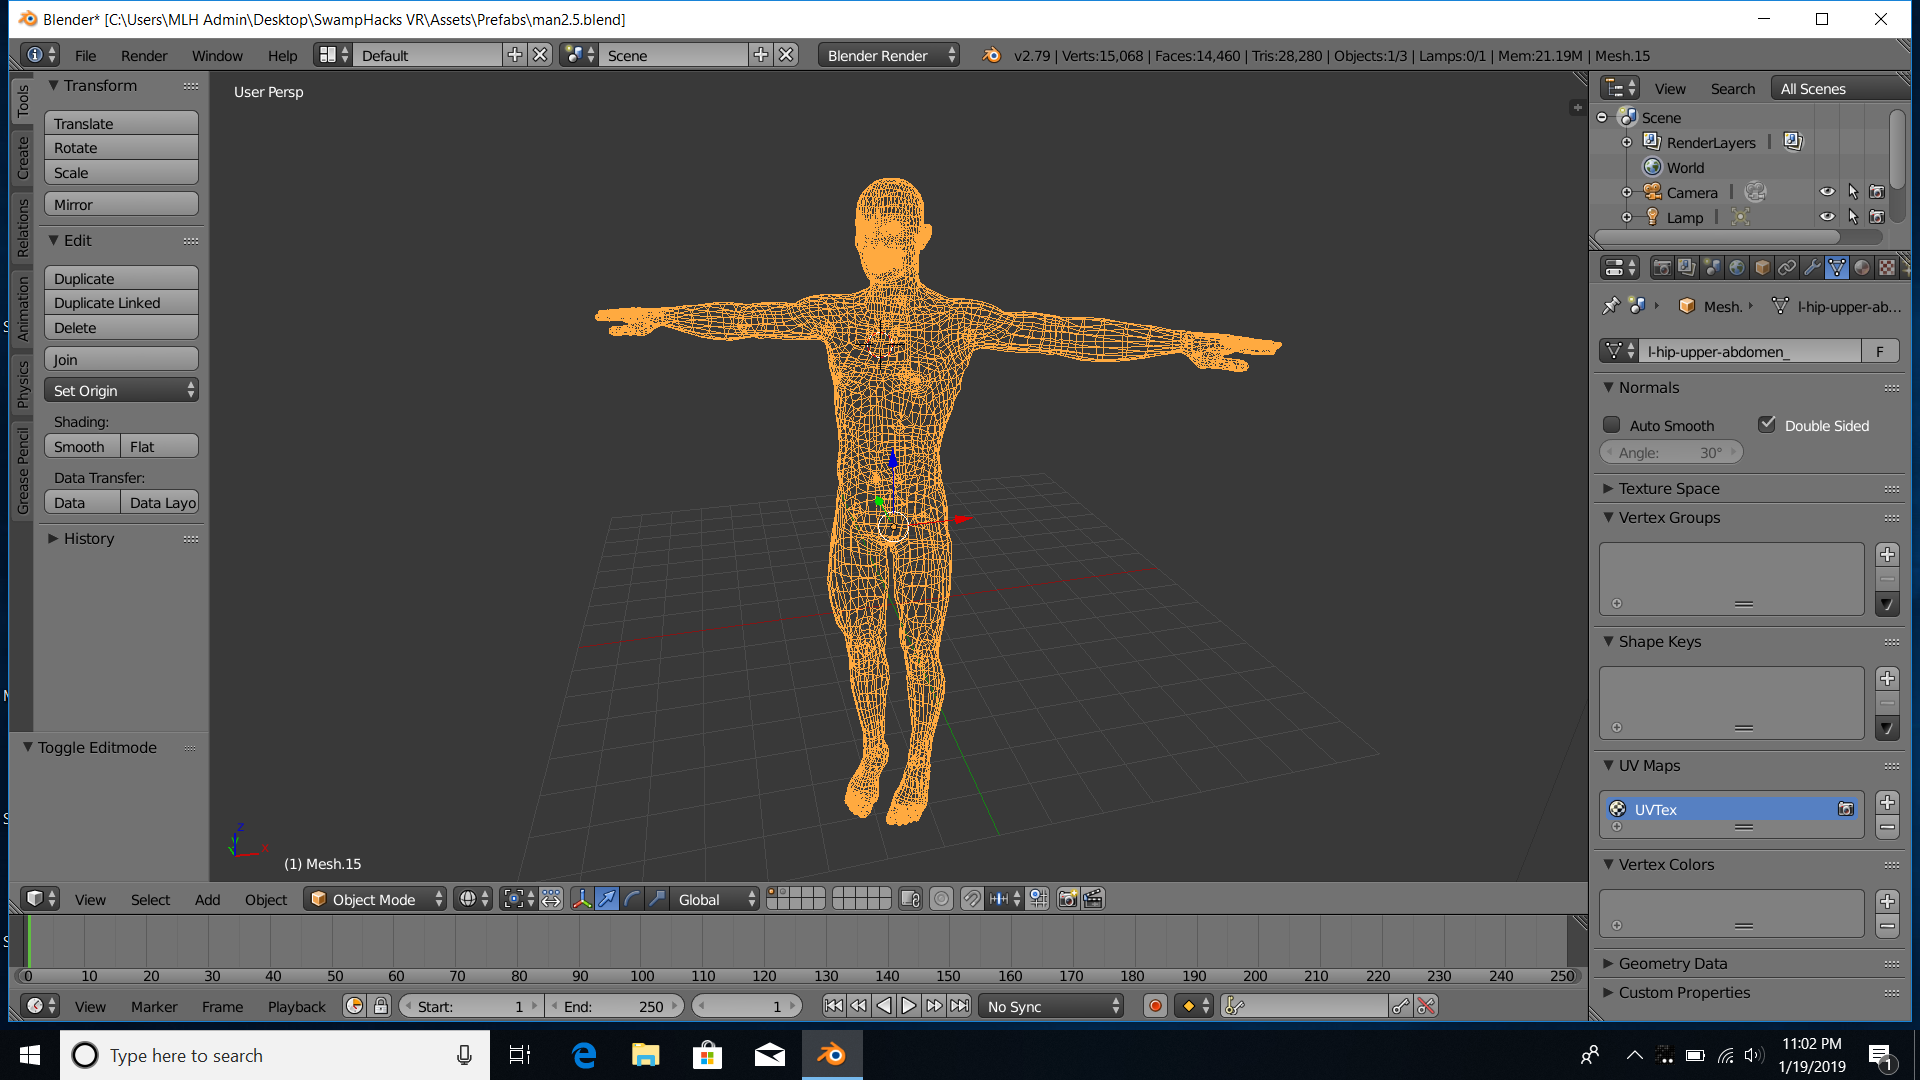
Task: Open the Material properties tab
Action: [x=1861, y=268]
